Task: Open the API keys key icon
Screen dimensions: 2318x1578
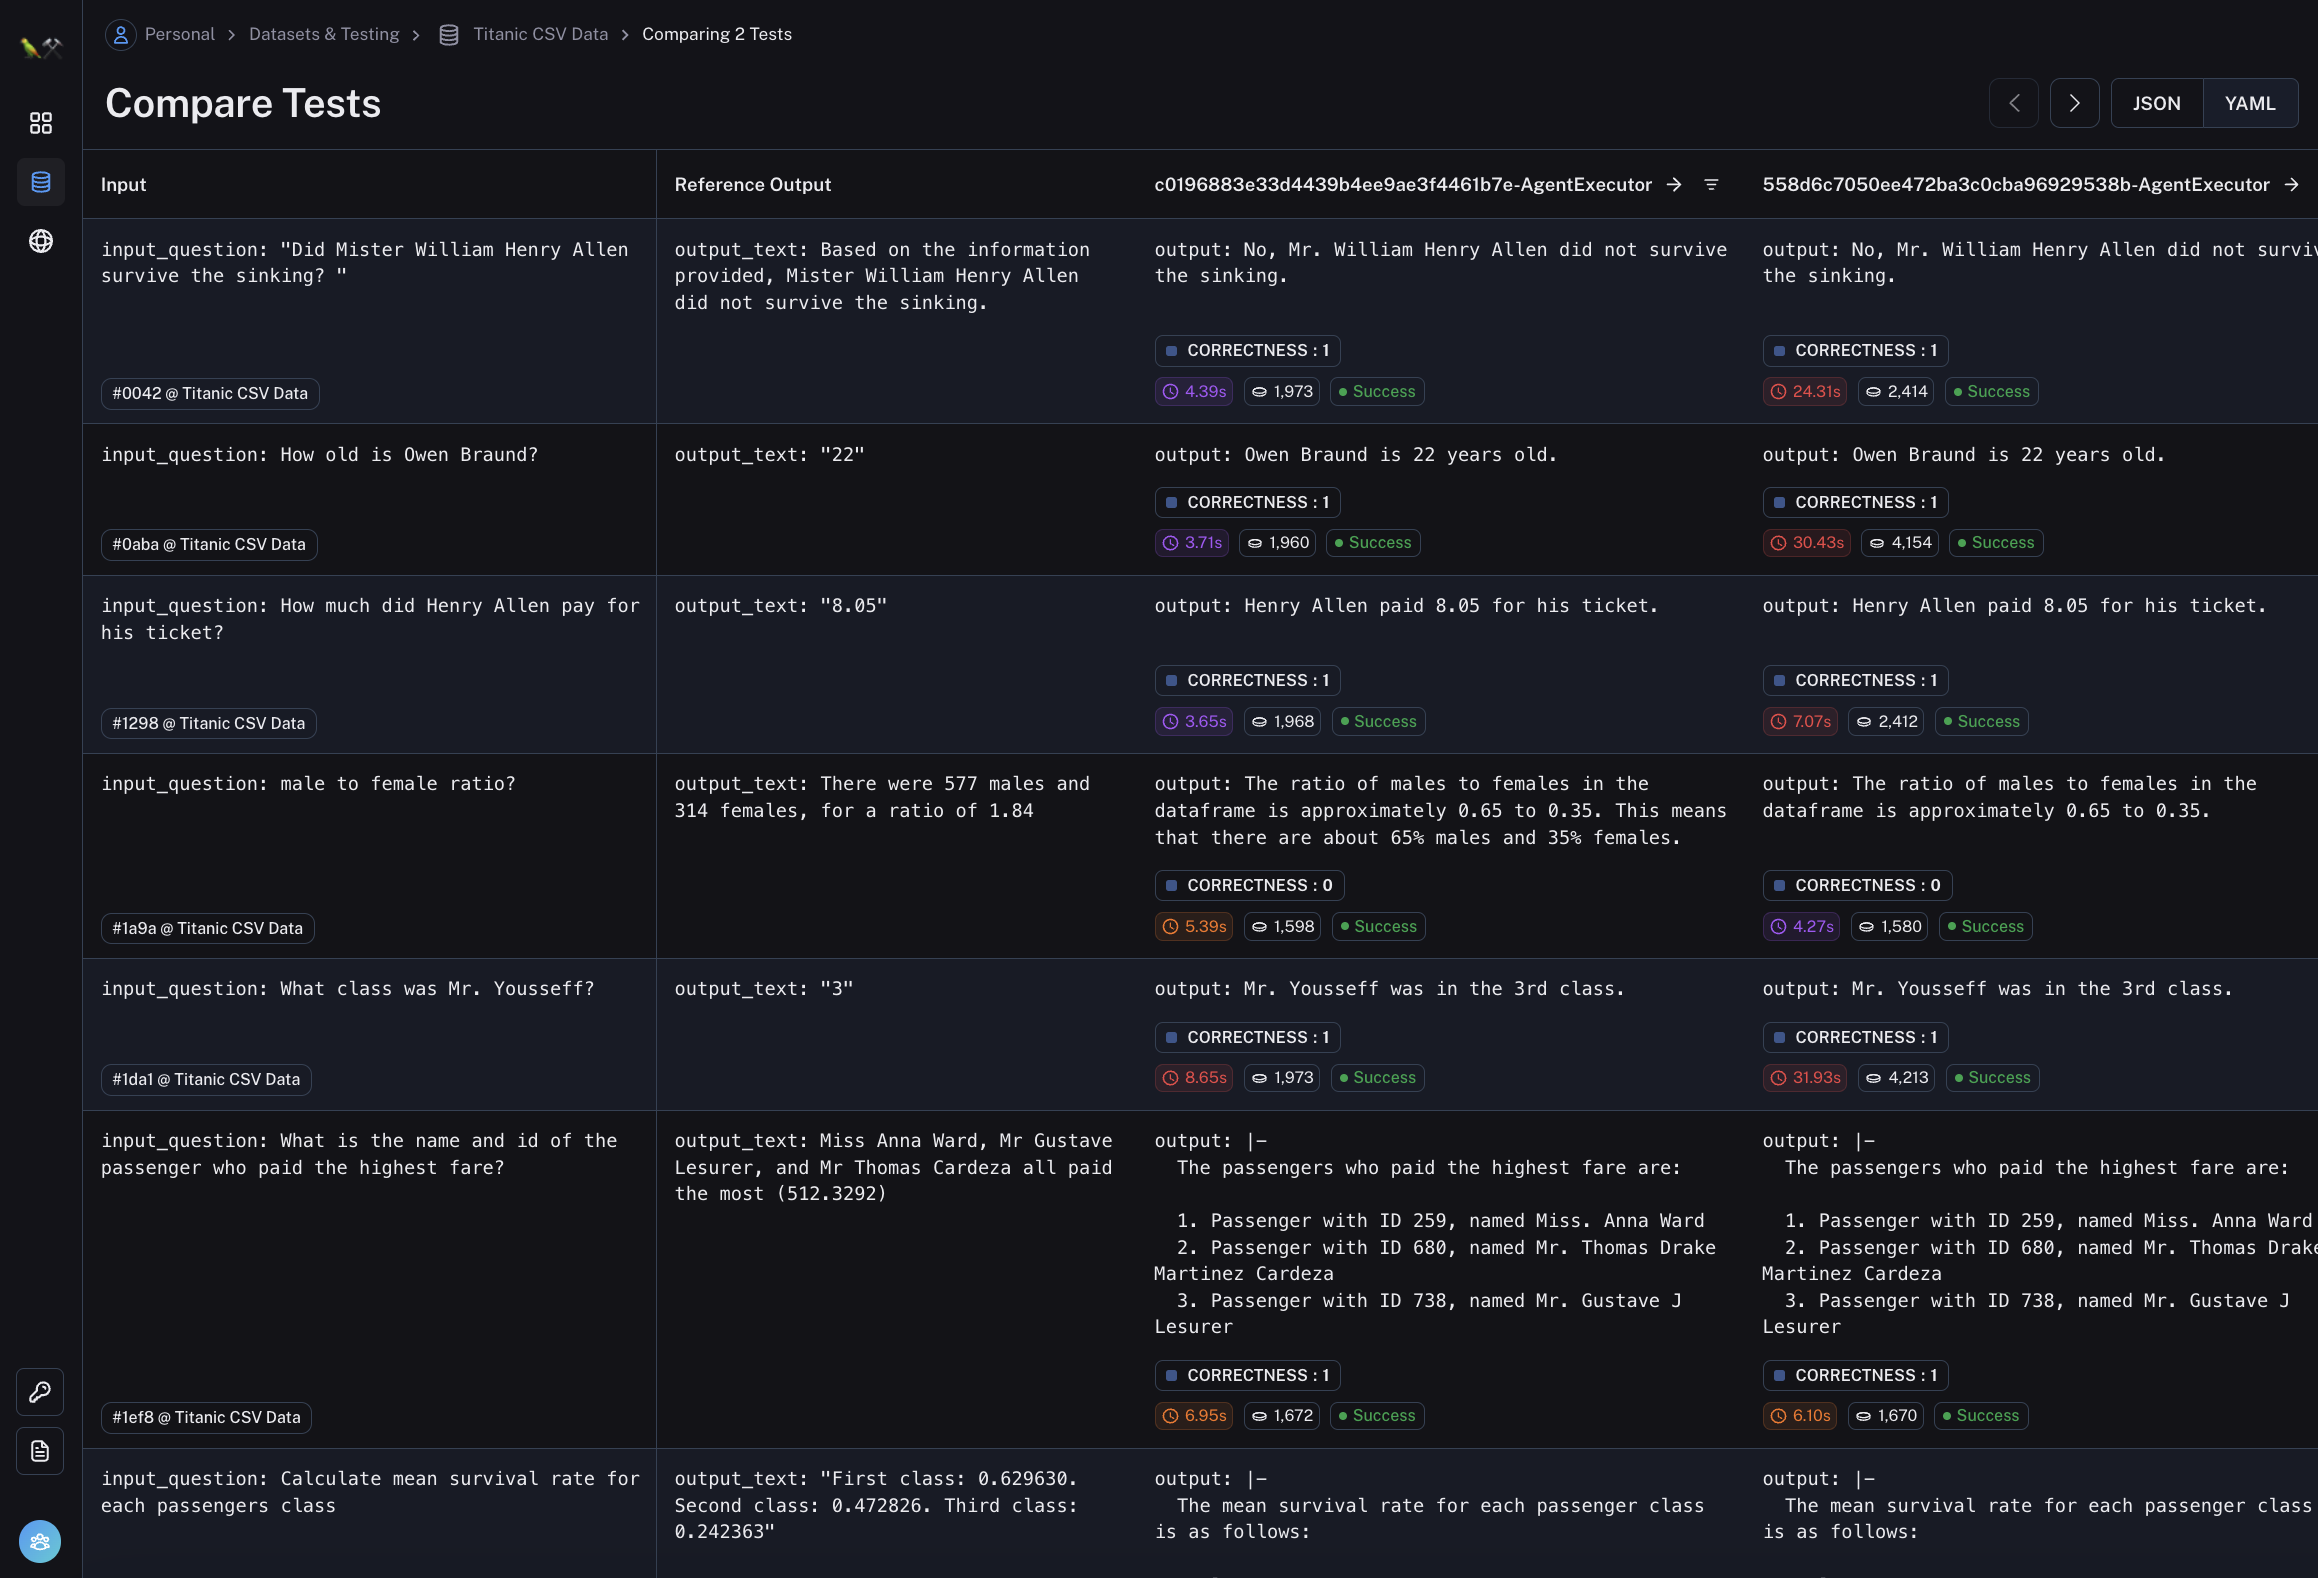Action: point(40,1391)
